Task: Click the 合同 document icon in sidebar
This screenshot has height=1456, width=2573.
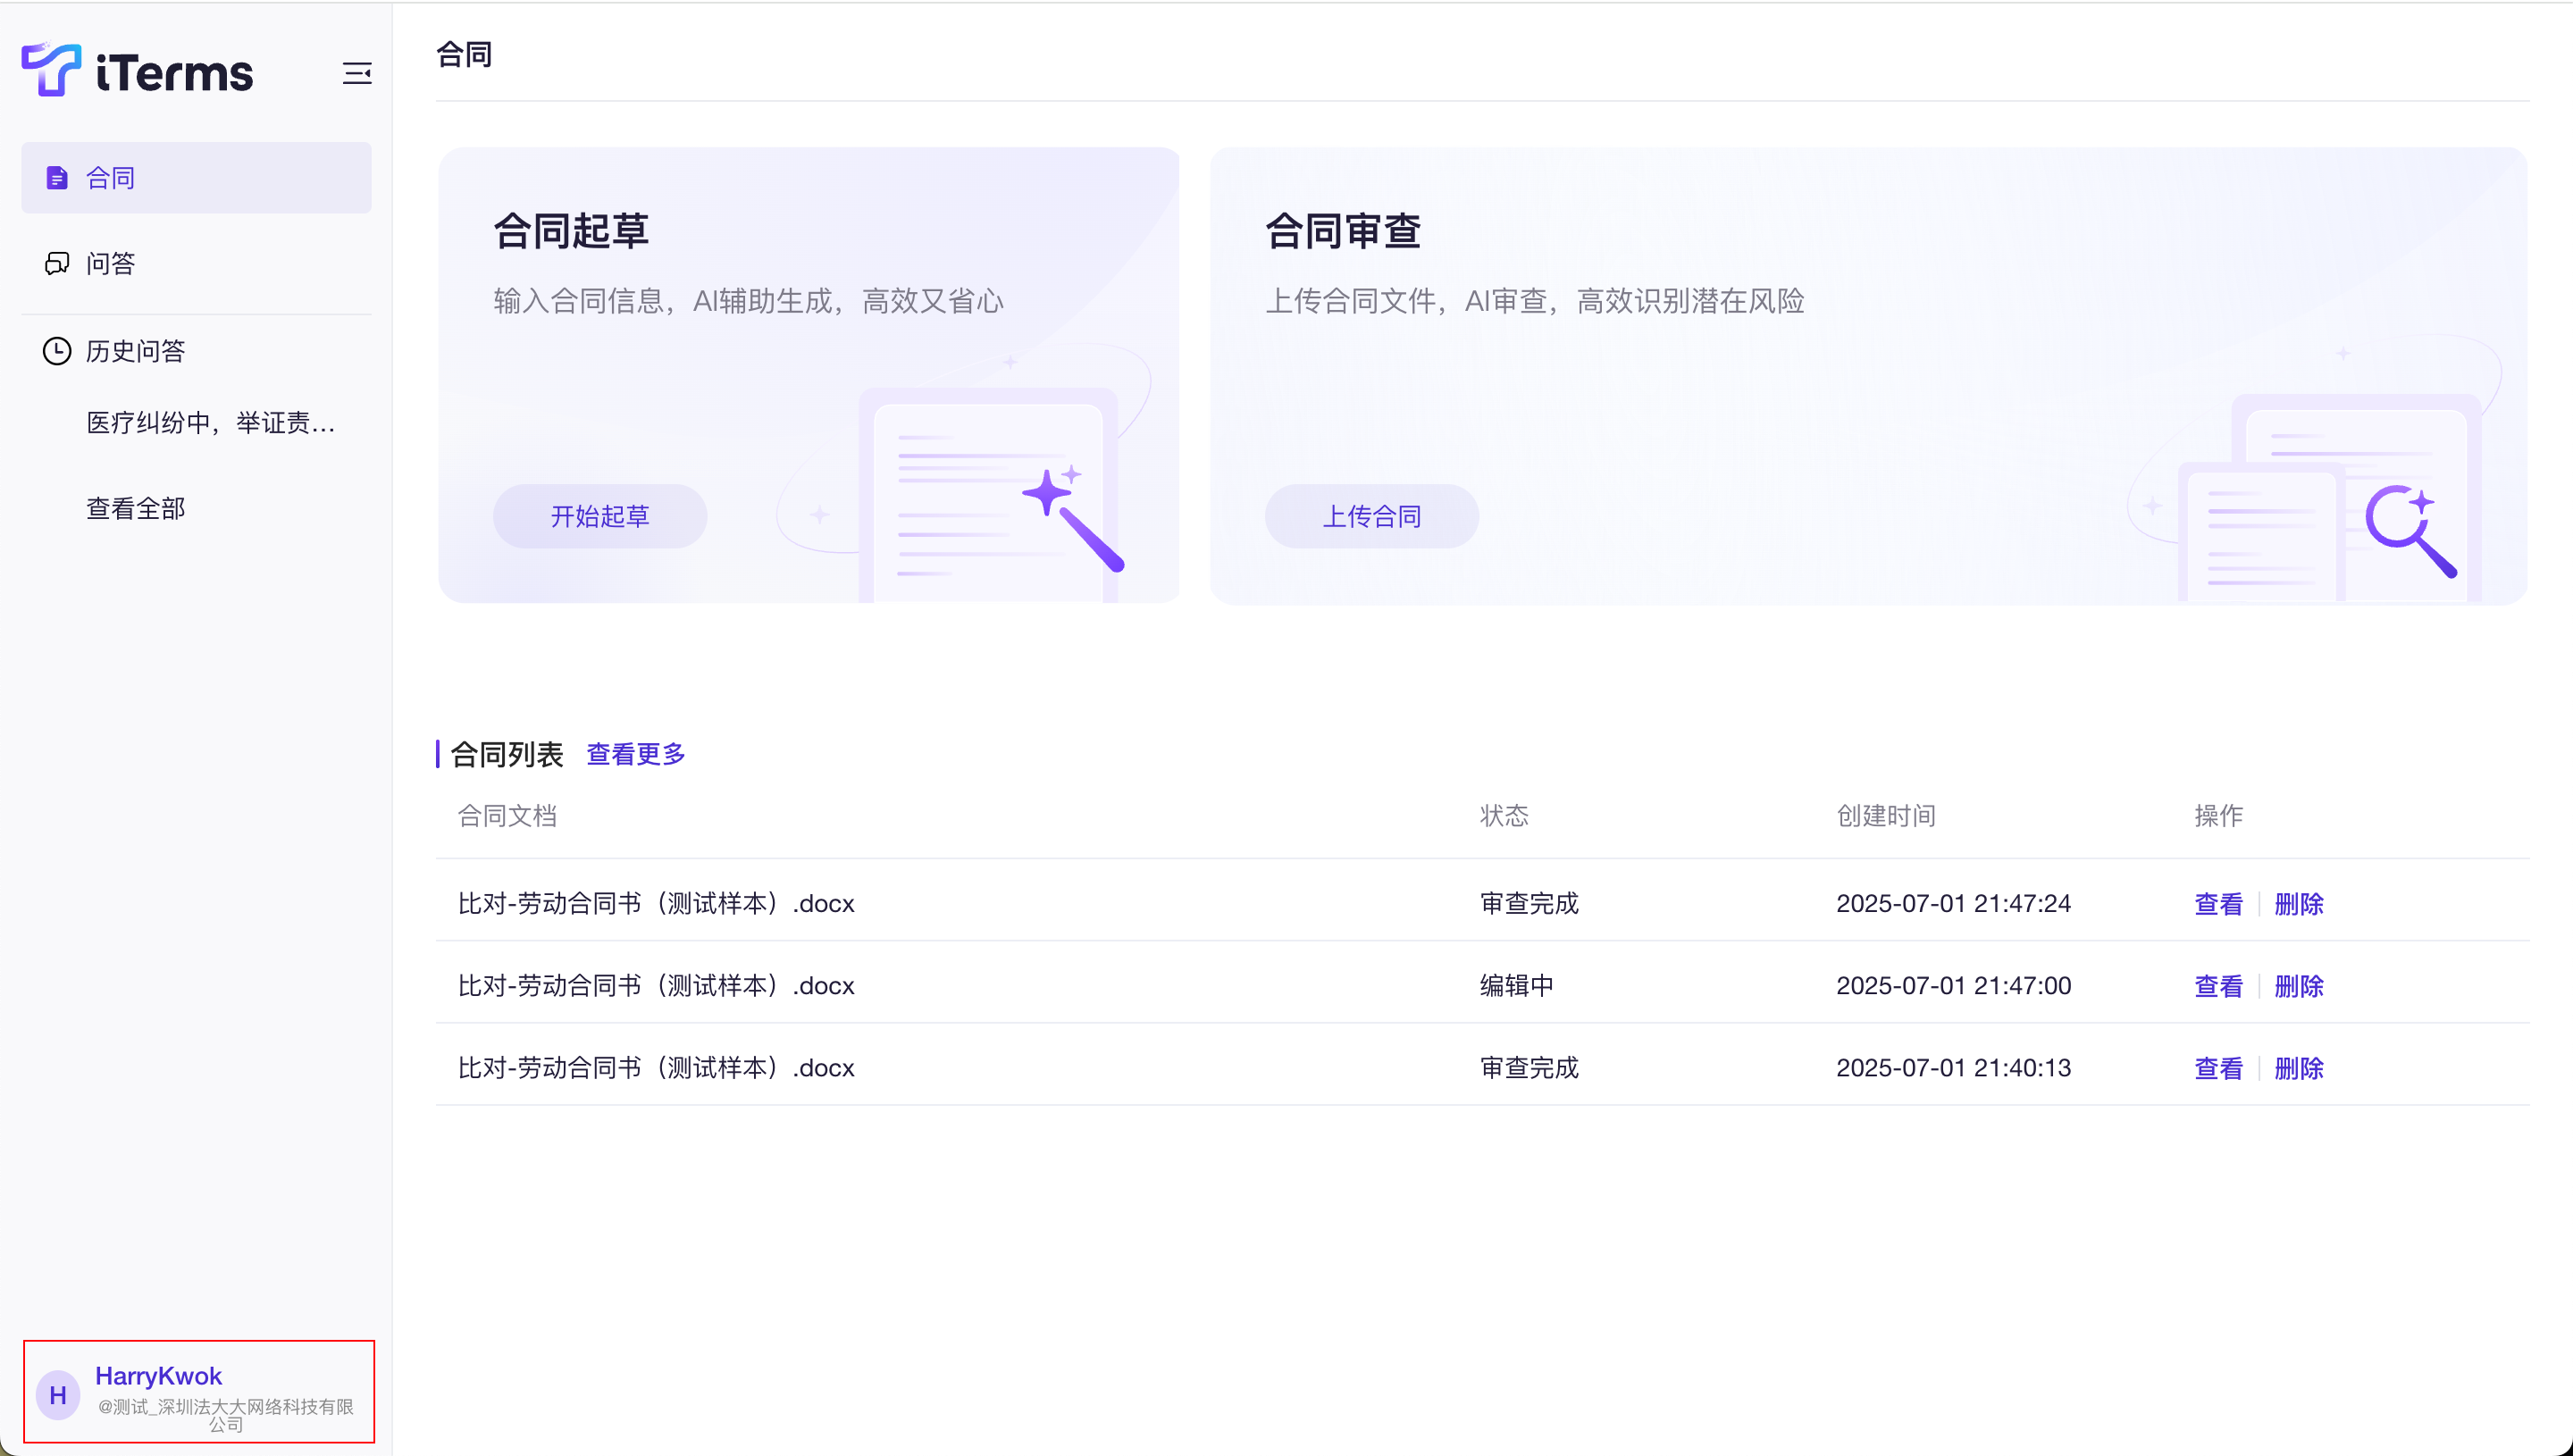Action: tap(57, 178)
